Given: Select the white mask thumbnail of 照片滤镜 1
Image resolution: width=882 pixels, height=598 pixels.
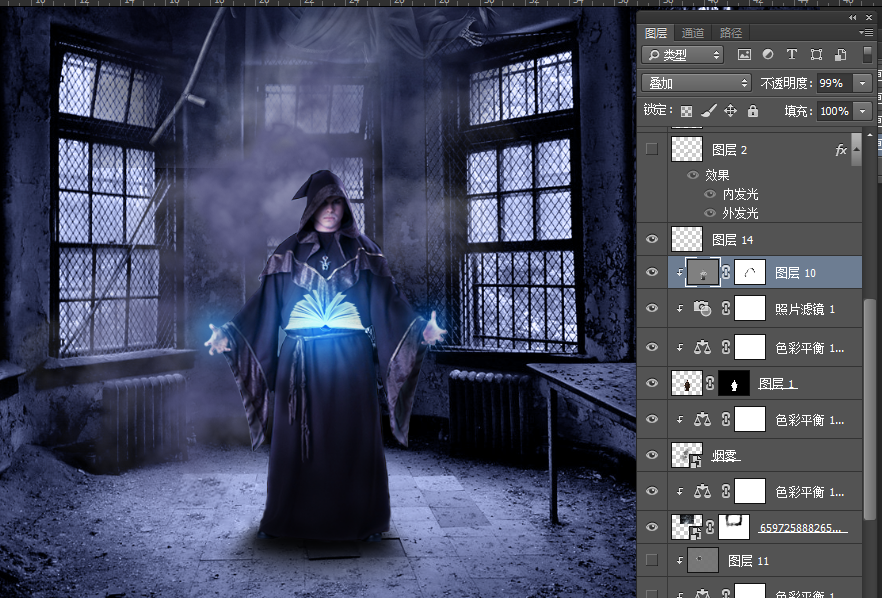Looking at the screenshot, I should [750, 308].
